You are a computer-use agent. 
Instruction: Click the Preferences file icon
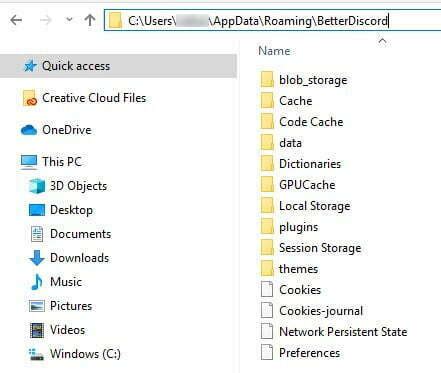pos(267,353)
